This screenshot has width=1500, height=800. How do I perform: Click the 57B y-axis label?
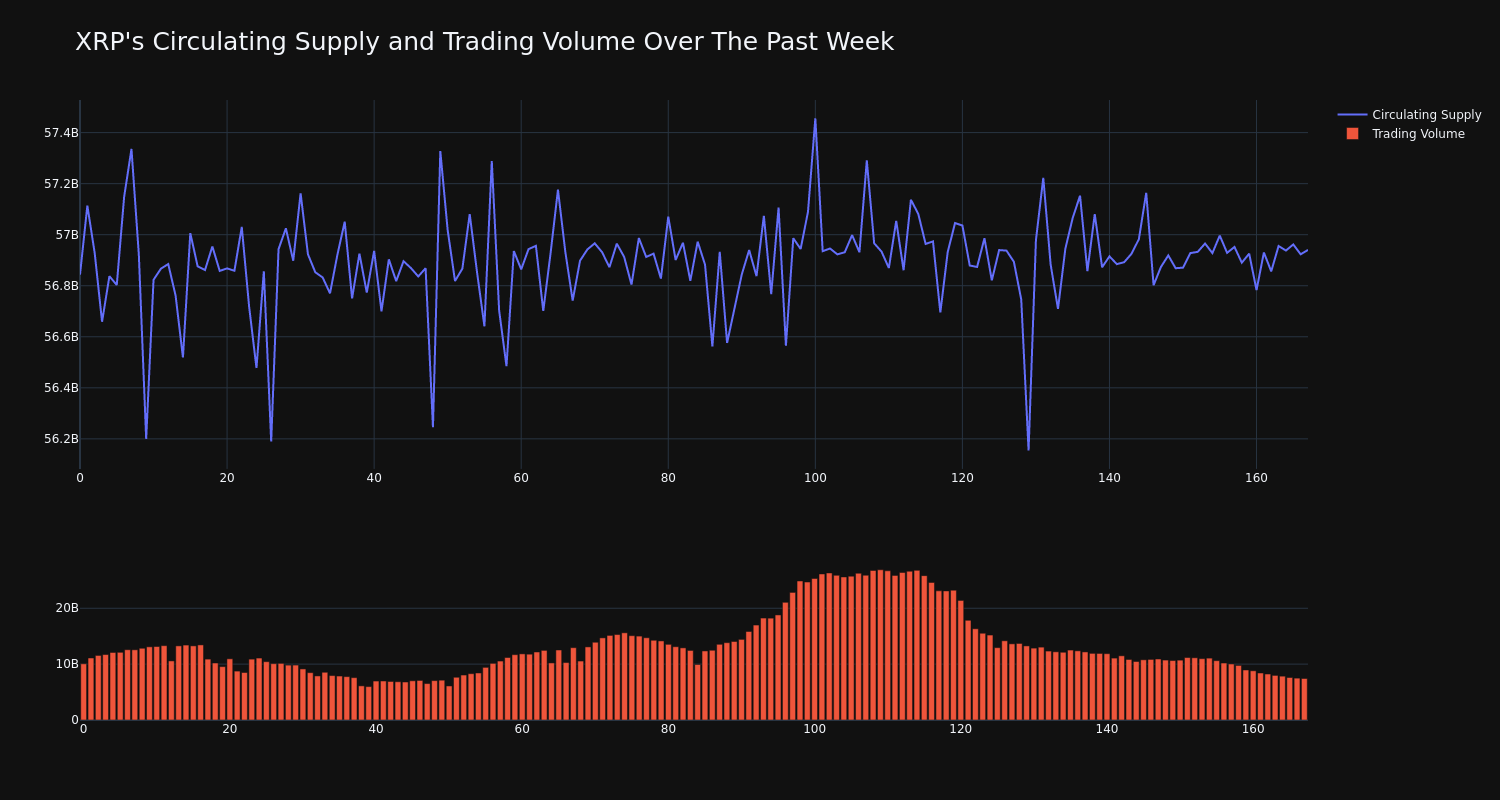pos(66,235)
